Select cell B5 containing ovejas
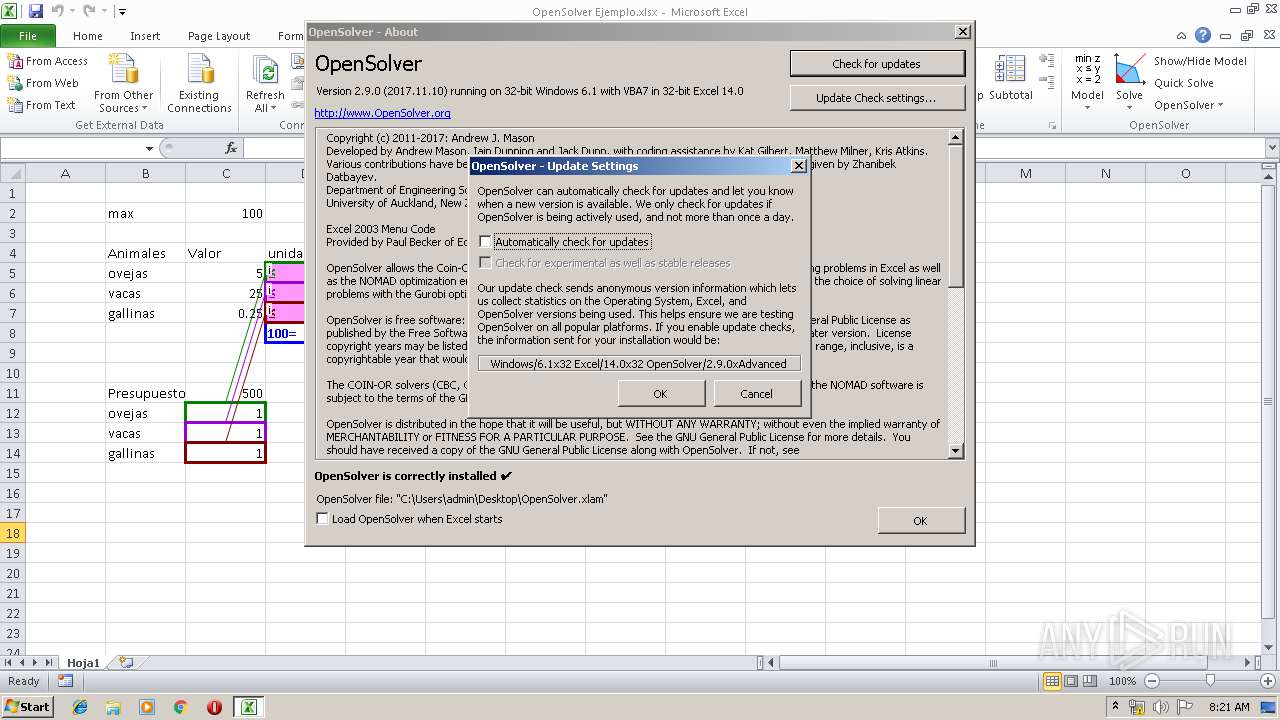Image resolution: width=1280 pixels, height=720 pixels. pos(145,273)
